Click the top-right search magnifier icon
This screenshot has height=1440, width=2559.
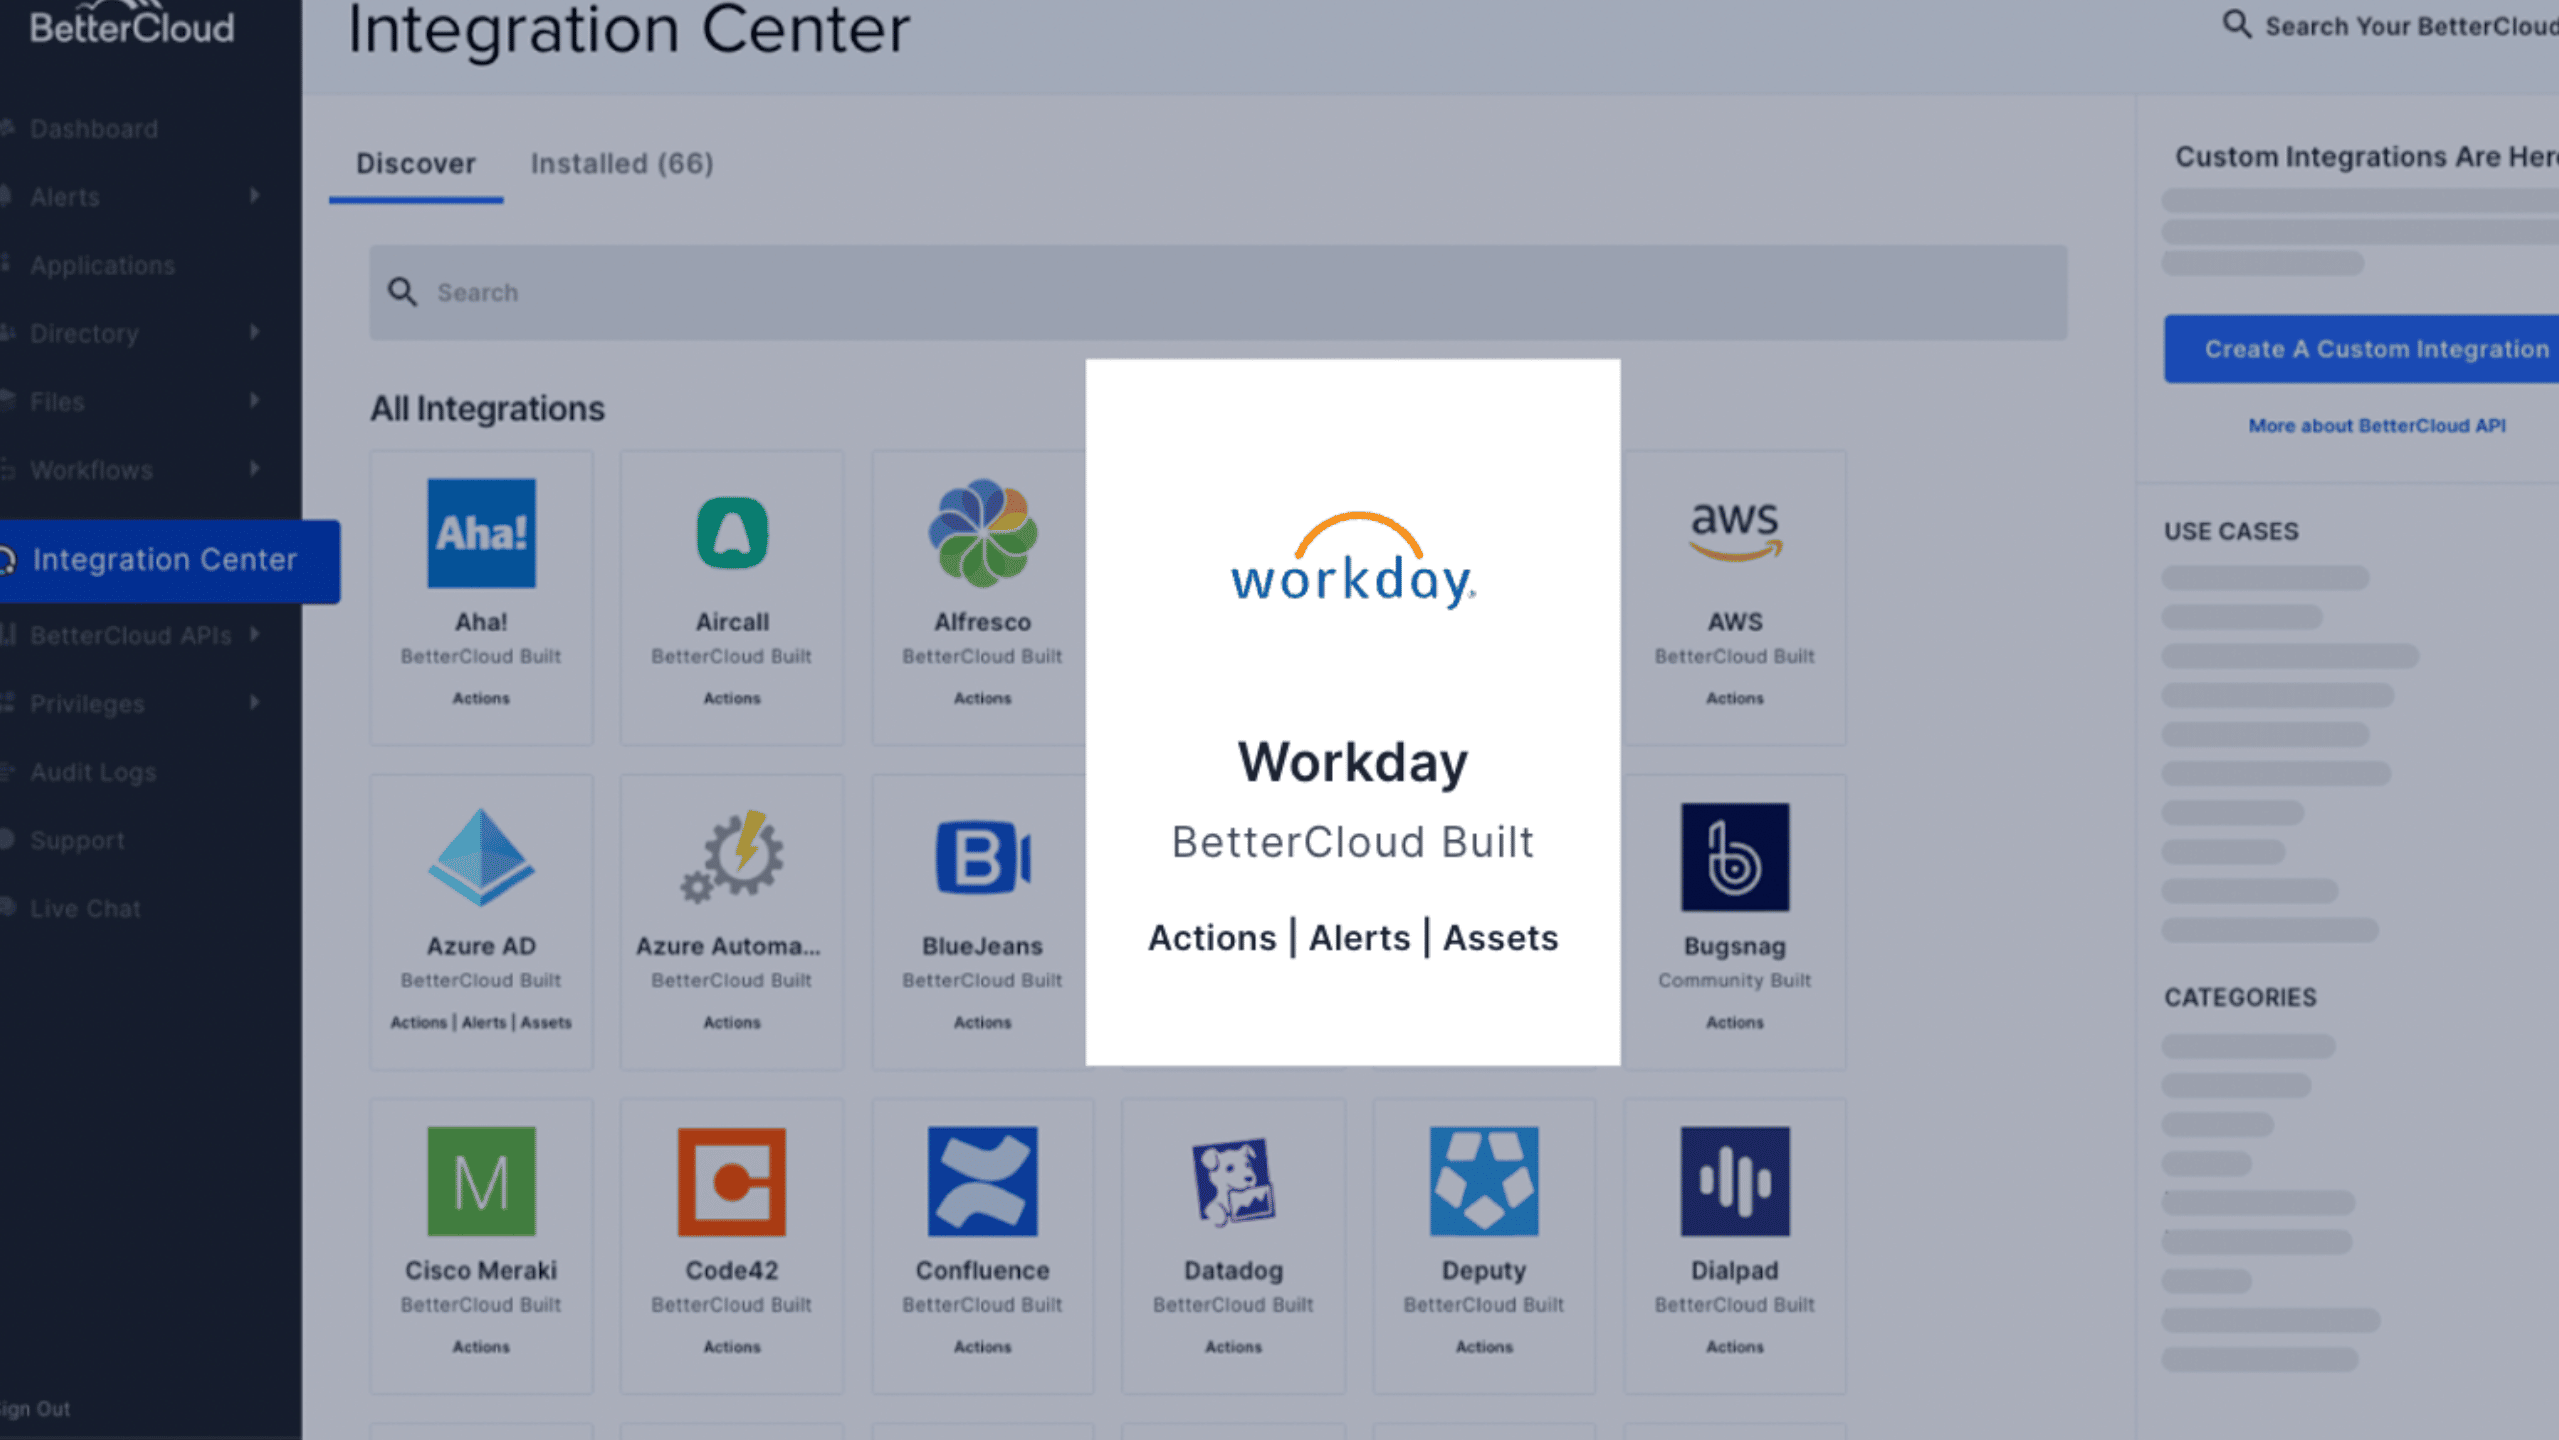pos(2236,24)
